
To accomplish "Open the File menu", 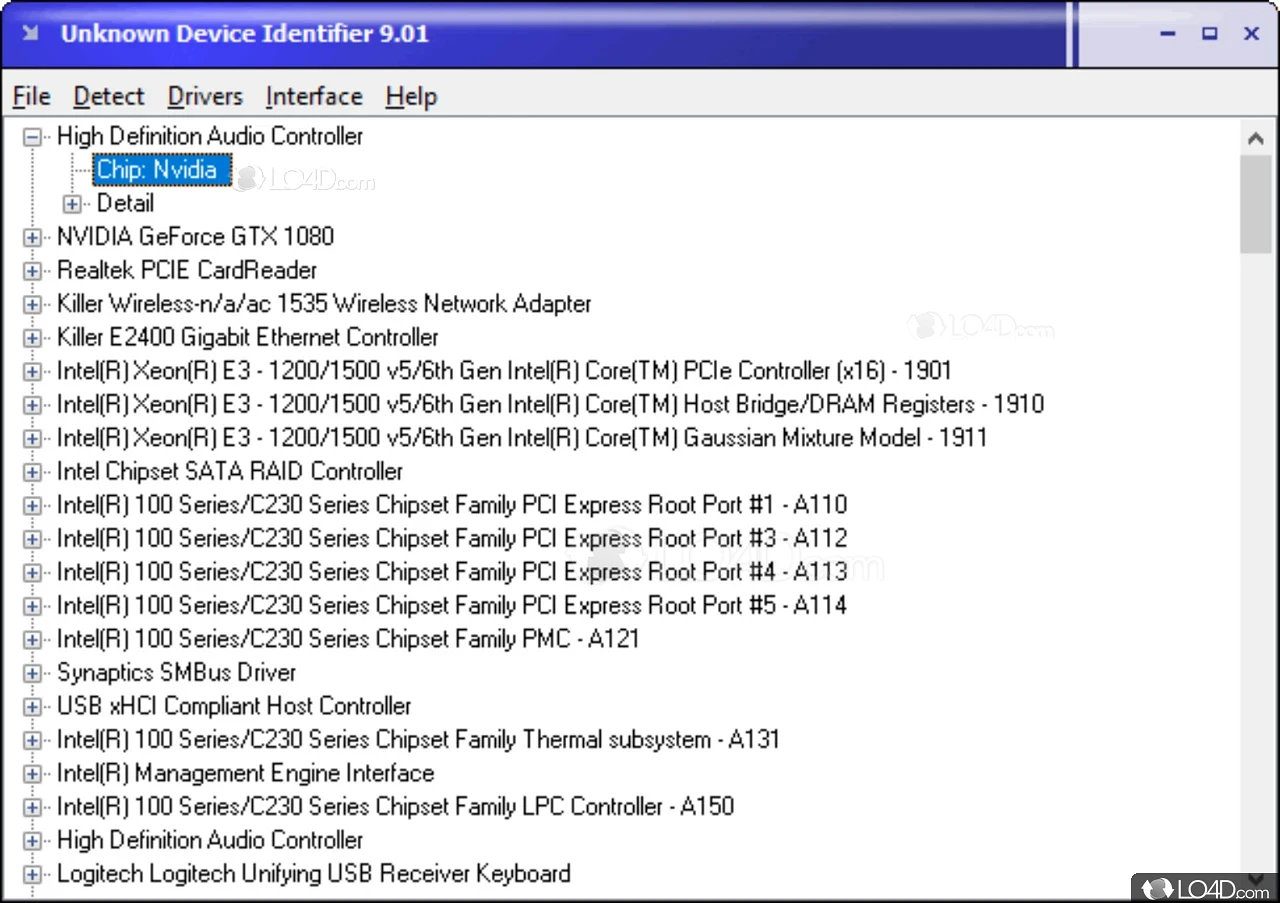I will tap(32, 97).
